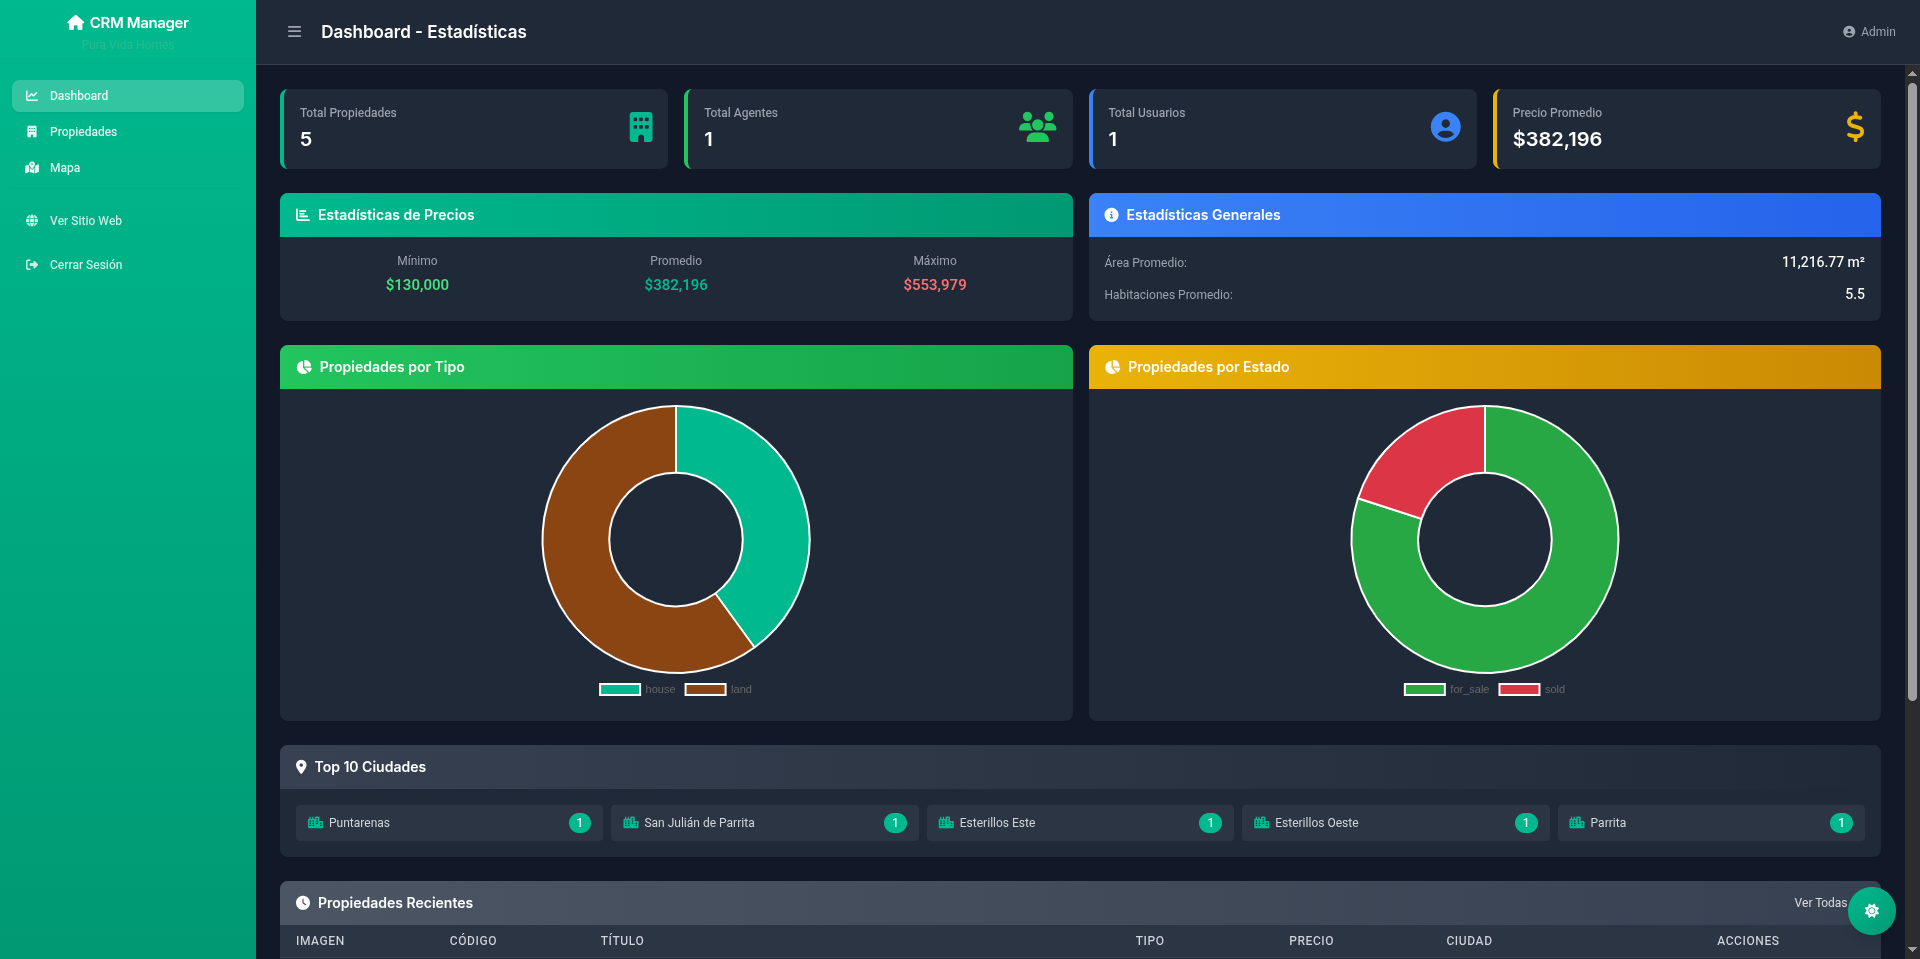1920x959 pixels.
Task: Toggle the sold legend swatch in Estado chart
Action: click(1519, 689)
